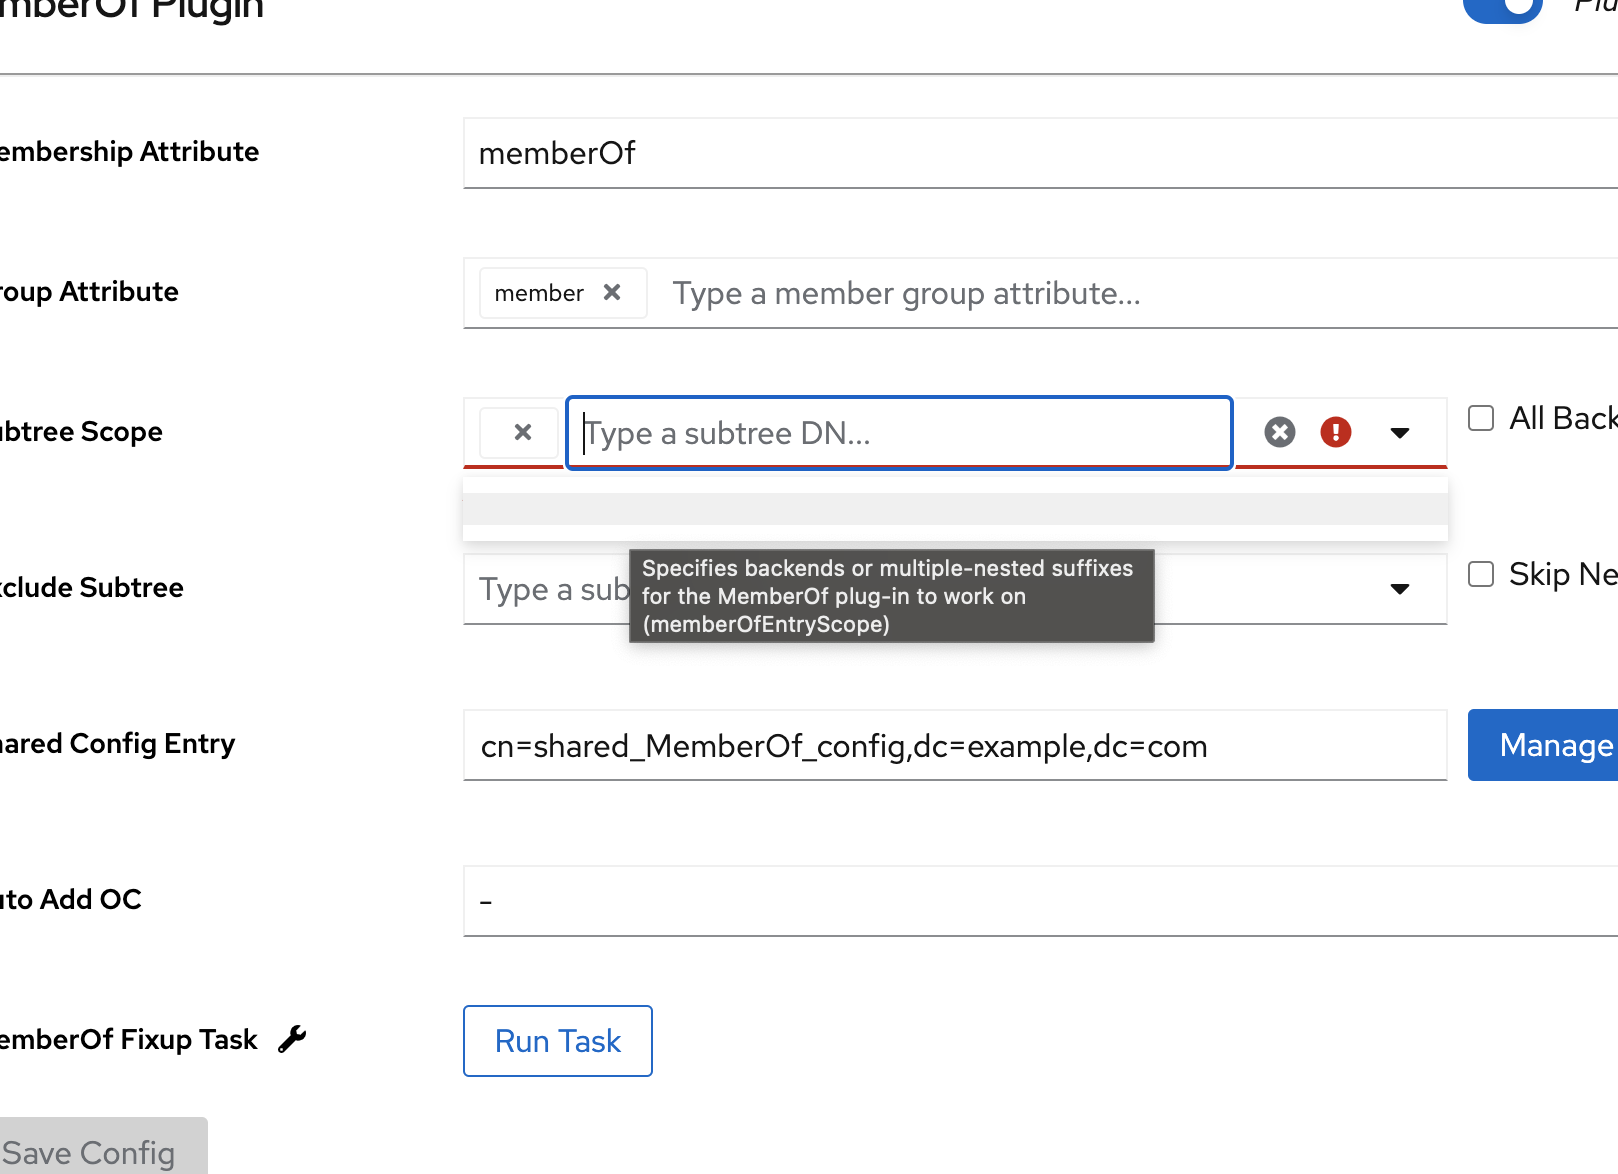Clear all Subtree Scope selections

pyautogui.click(x=1279, y=432)
